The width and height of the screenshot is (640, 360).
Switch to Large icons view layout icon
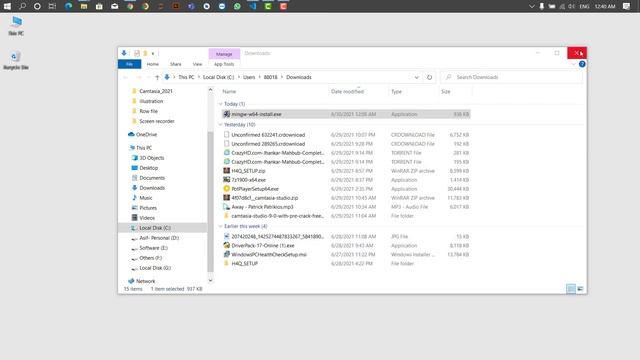580,289
